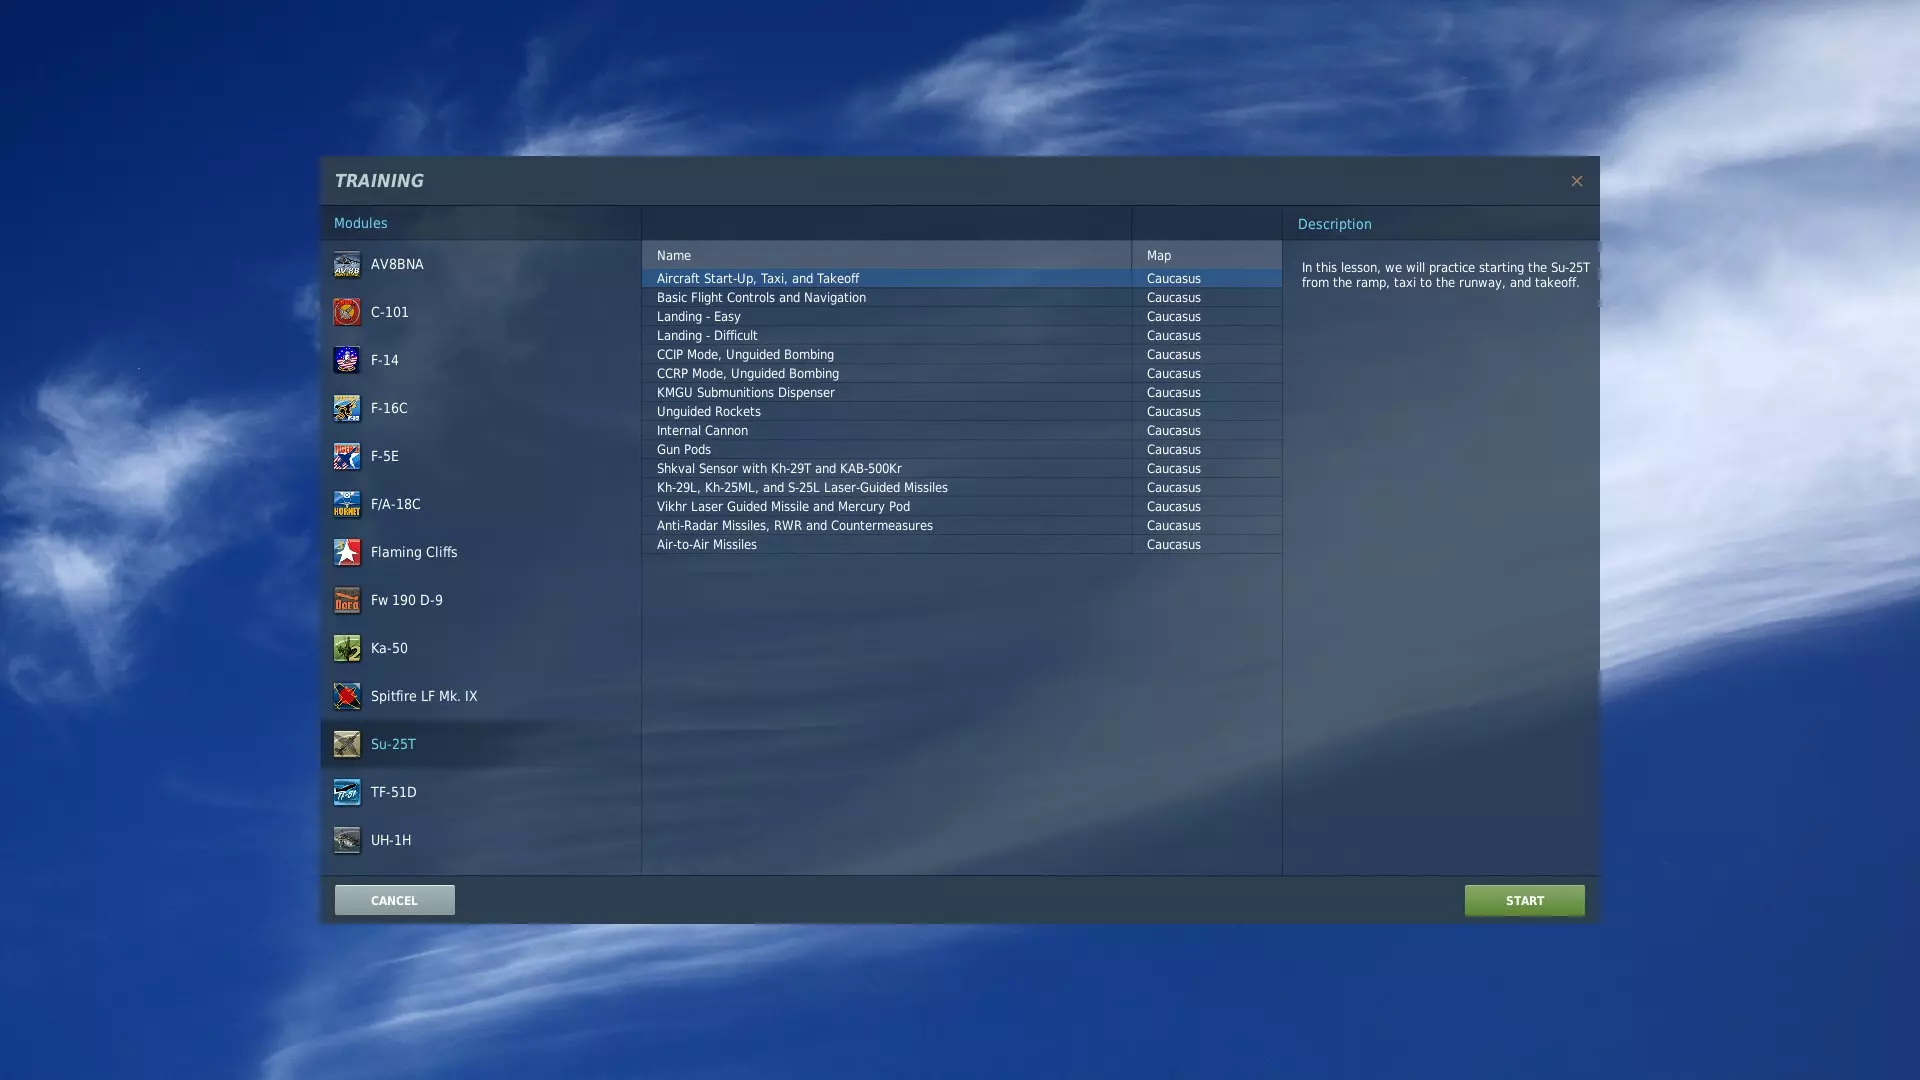Click the AV8BNA module icon
1920x1080 pixels.
click(347, 265)
